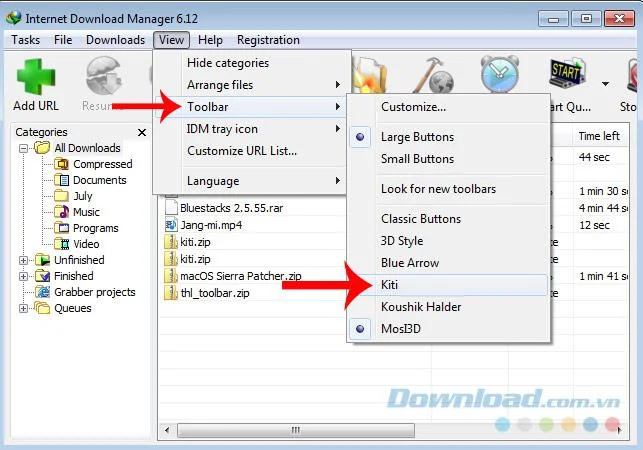Select the Jang-mi.mp4 file name

(x=211, y=225)
